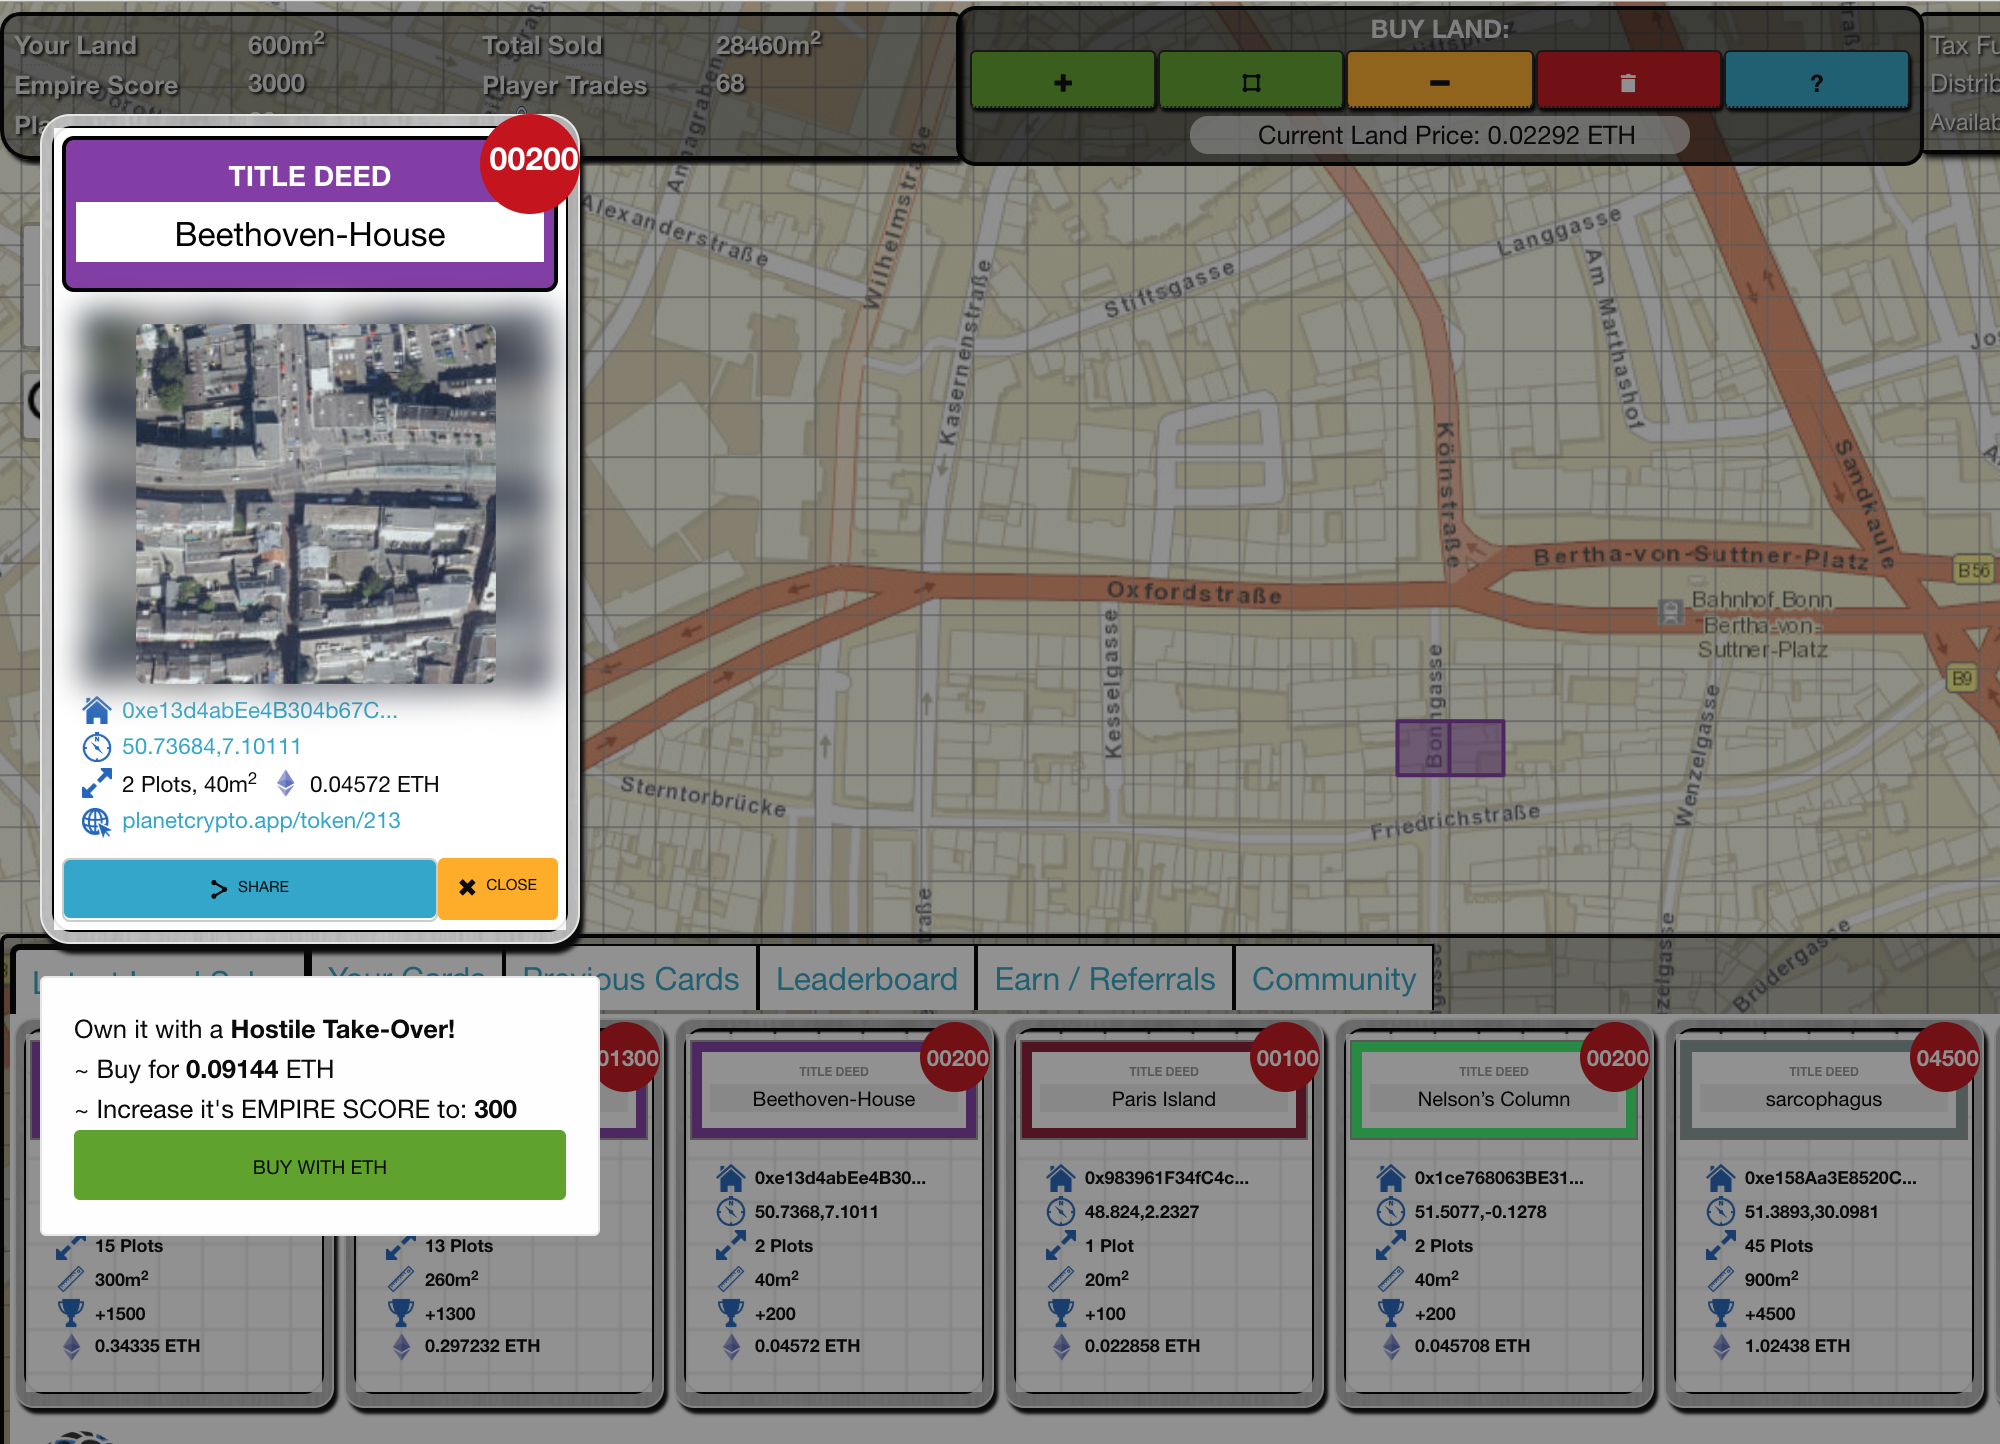2000x1444 pixels.
Task: Click the blue question mark help button
Action: tap(1816, 82)
